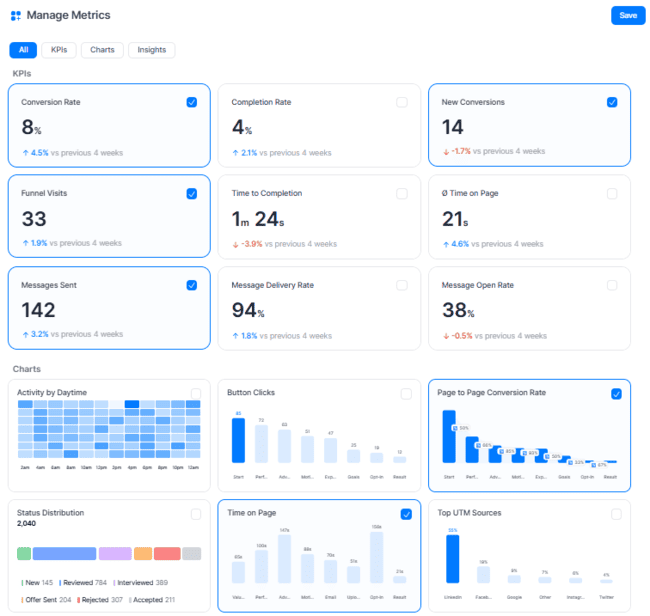Screen dimensions: 650x616
Task: Click the Start bar in Button Clicks
Action: 238,440
